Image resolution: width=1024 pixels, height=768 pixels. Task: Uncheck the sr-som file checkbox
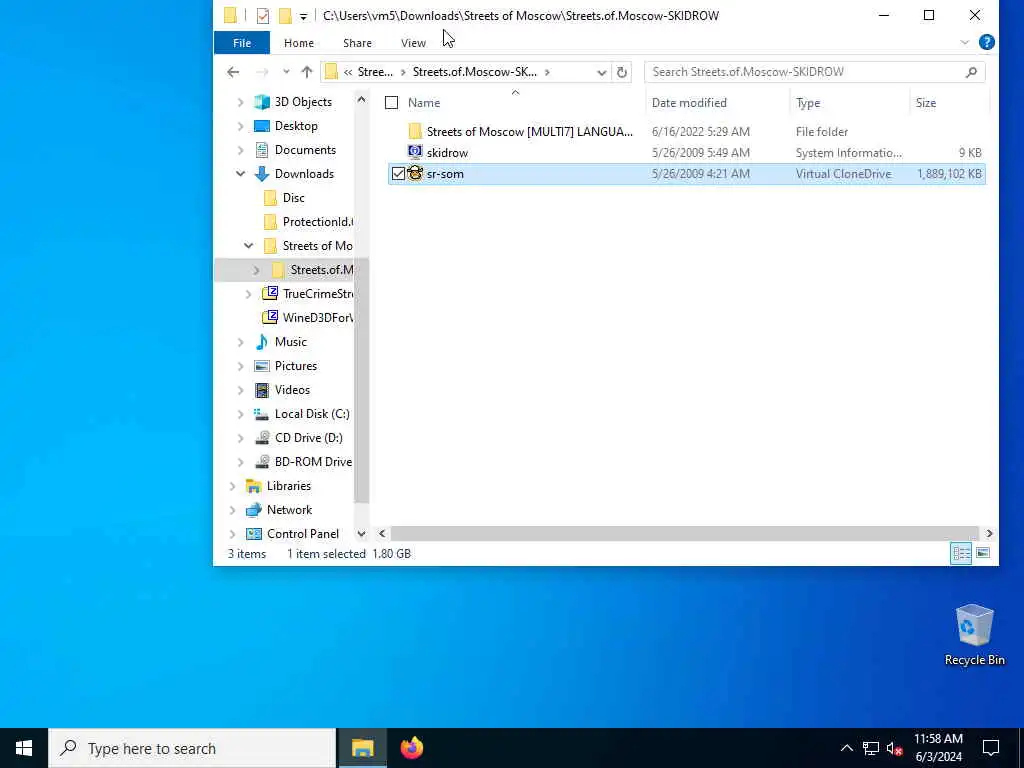coord(398,174)
